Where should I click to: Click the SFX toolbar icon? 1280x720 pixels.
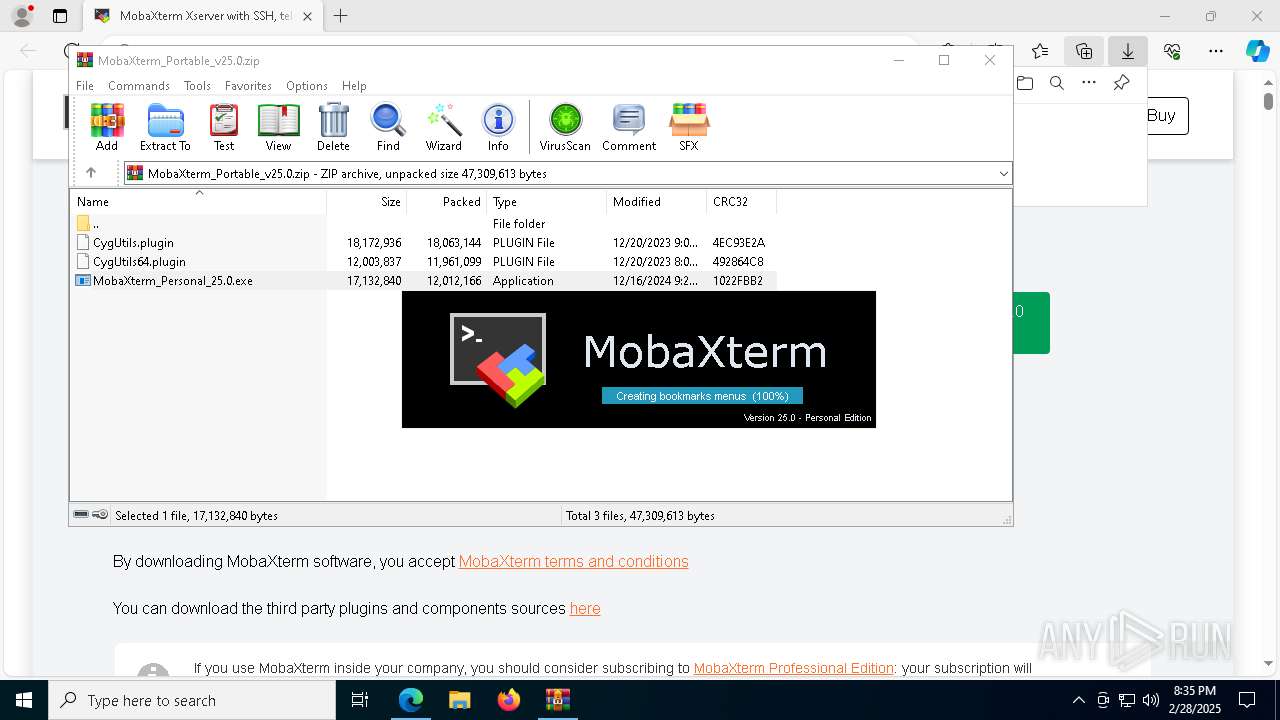click(x=689, y=127)
